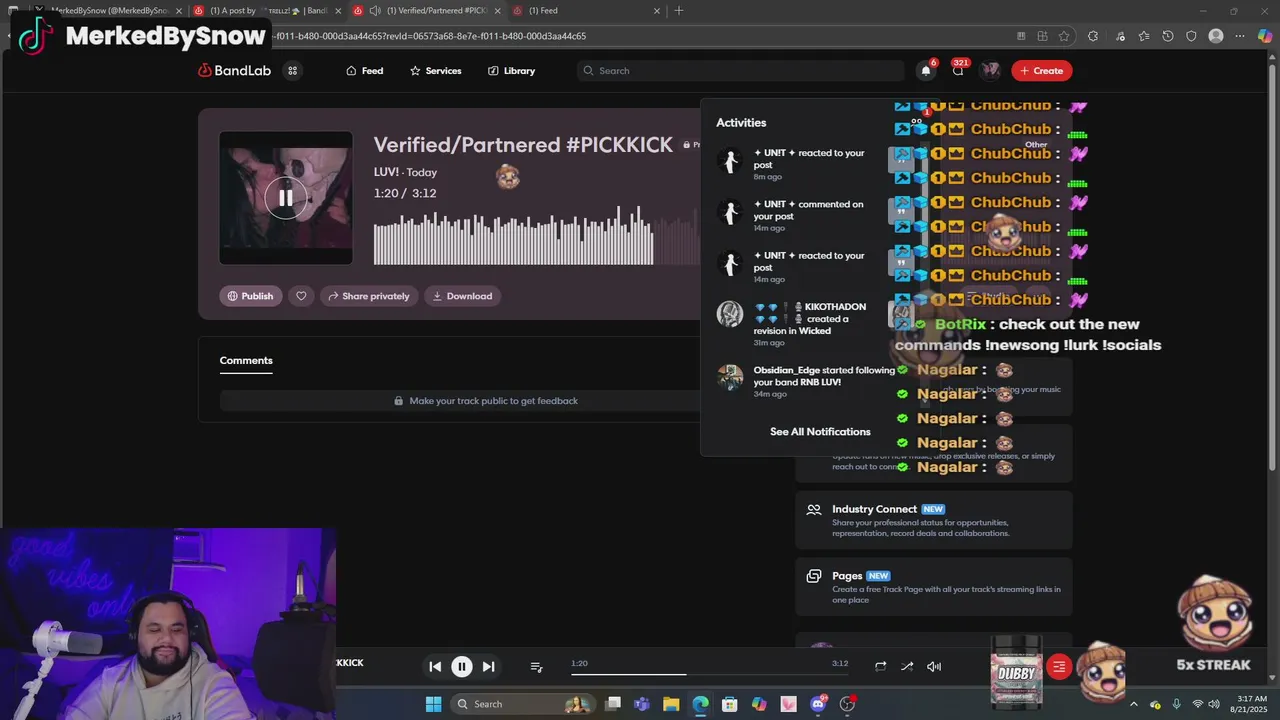The height and width of the screenshot is (720, 1280).
Task: Click the Publish button
Action: point(251,296)
